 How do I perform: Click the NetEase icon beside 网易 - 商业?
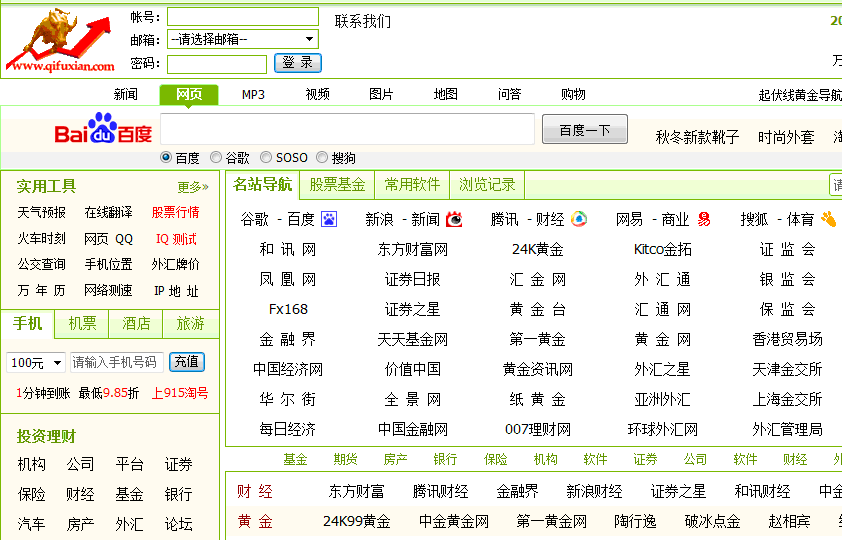(704, 220)
